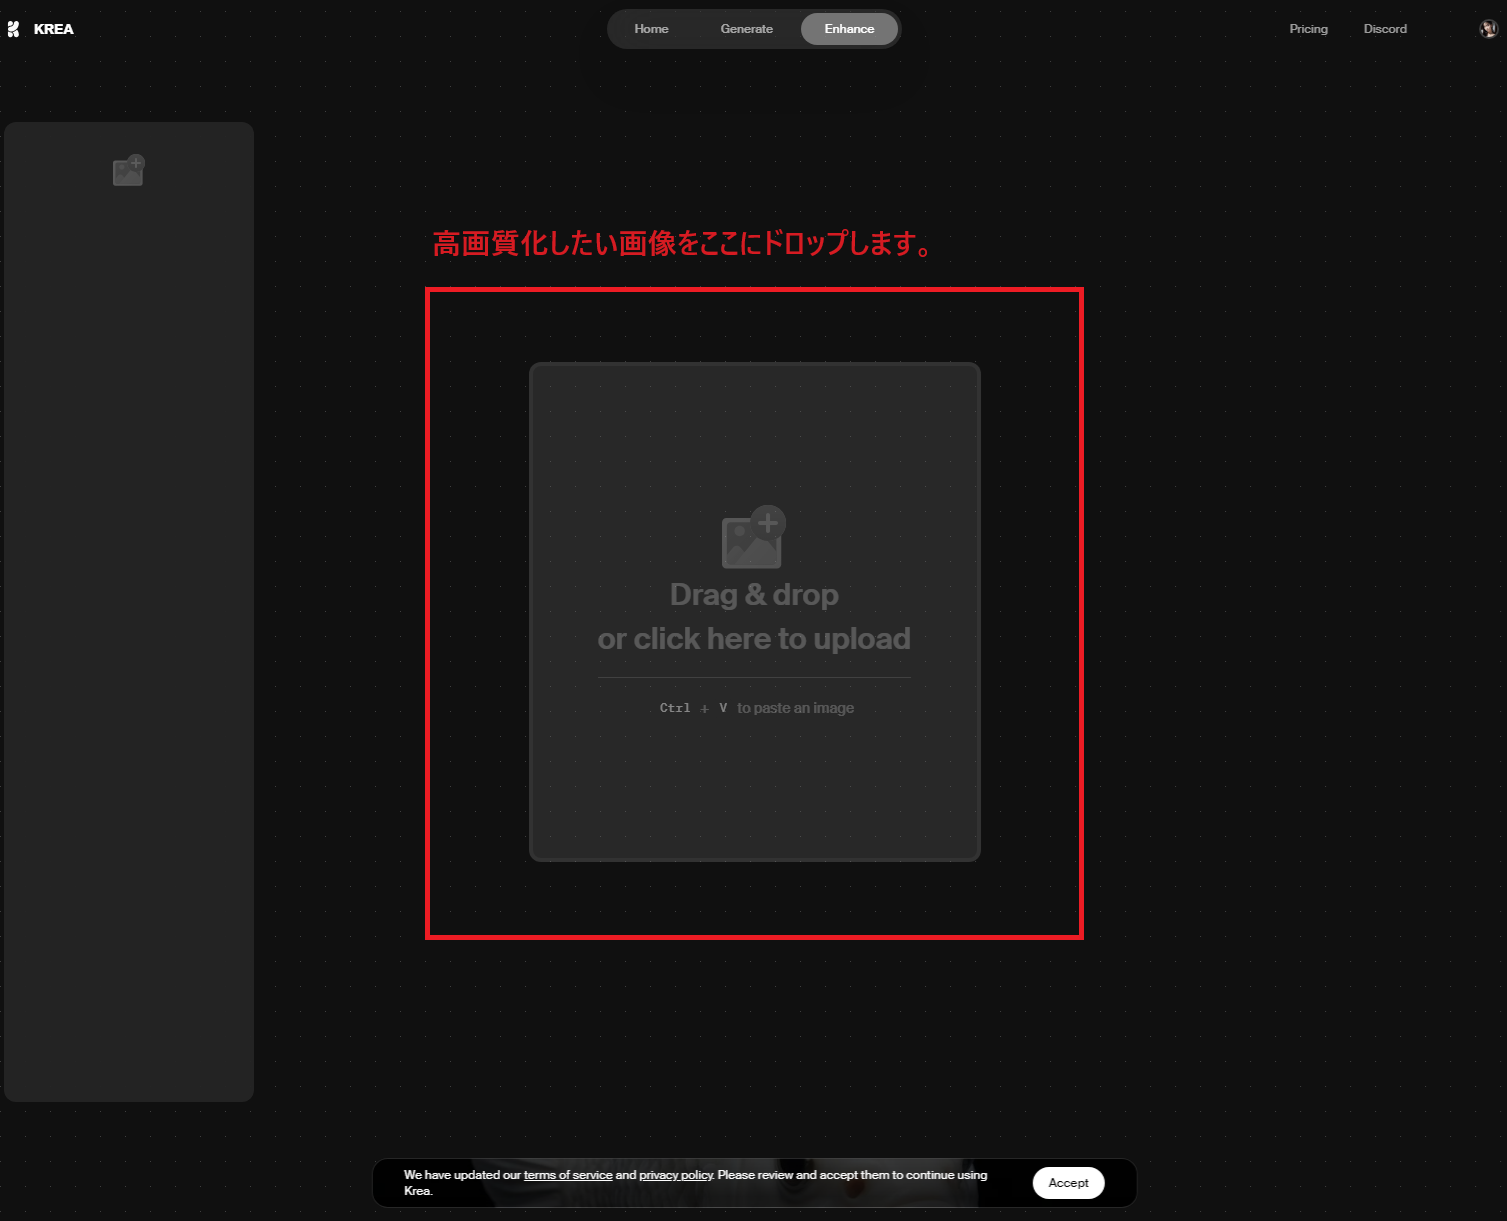
Task: Click 'or click here to upload' text
Action: [x=754, y=639]
